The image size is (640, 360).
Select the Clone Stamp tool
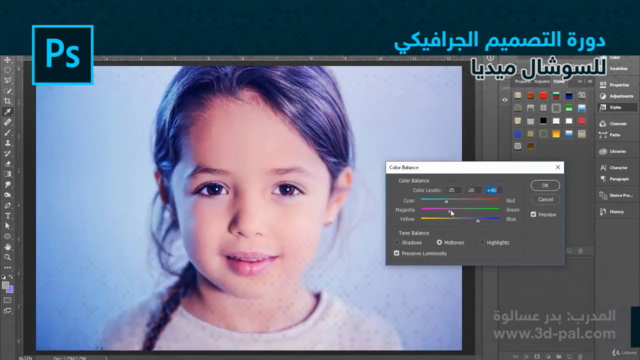tap(7, 143)
